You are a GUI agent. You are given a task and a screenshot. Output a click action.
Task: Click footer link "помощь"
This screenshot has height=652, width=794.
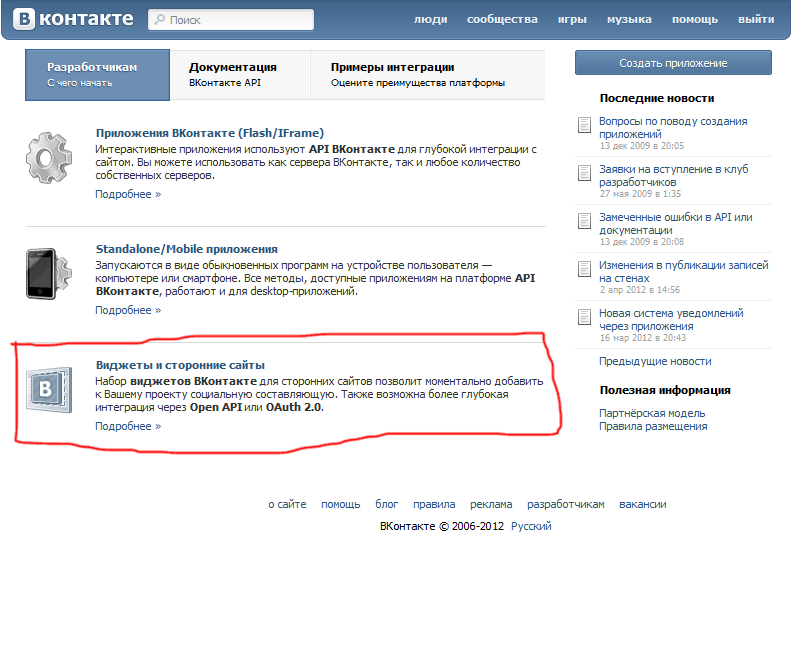click(x=341, y=504)
